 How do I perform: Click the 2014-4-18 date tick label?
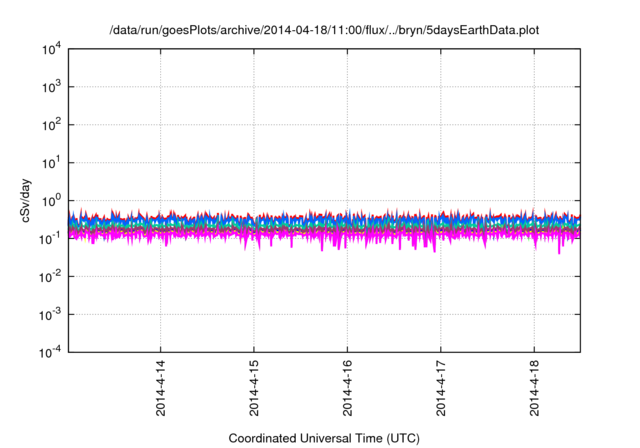point(534,388)
